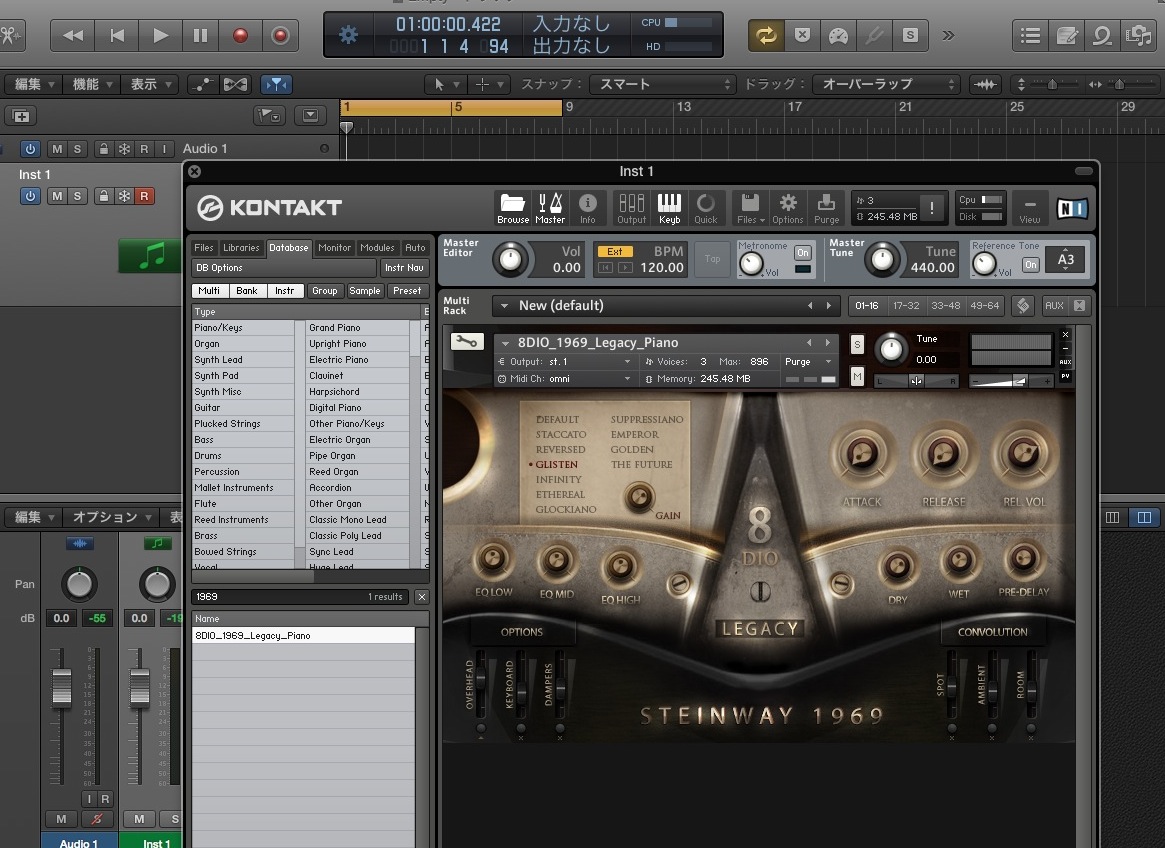Open the 表示 menu in tracks area
The image size is (1165, 848).
[x=150, y=85]
